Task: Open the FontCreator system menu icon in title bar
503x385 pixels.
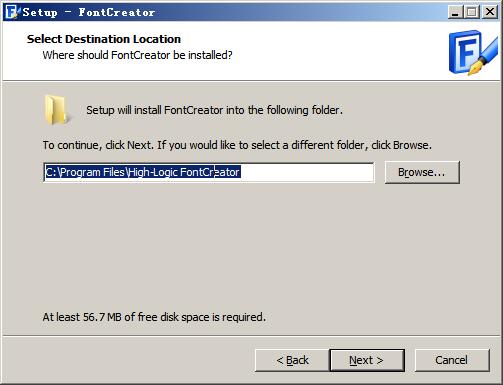Action: [x=12, y=12]
